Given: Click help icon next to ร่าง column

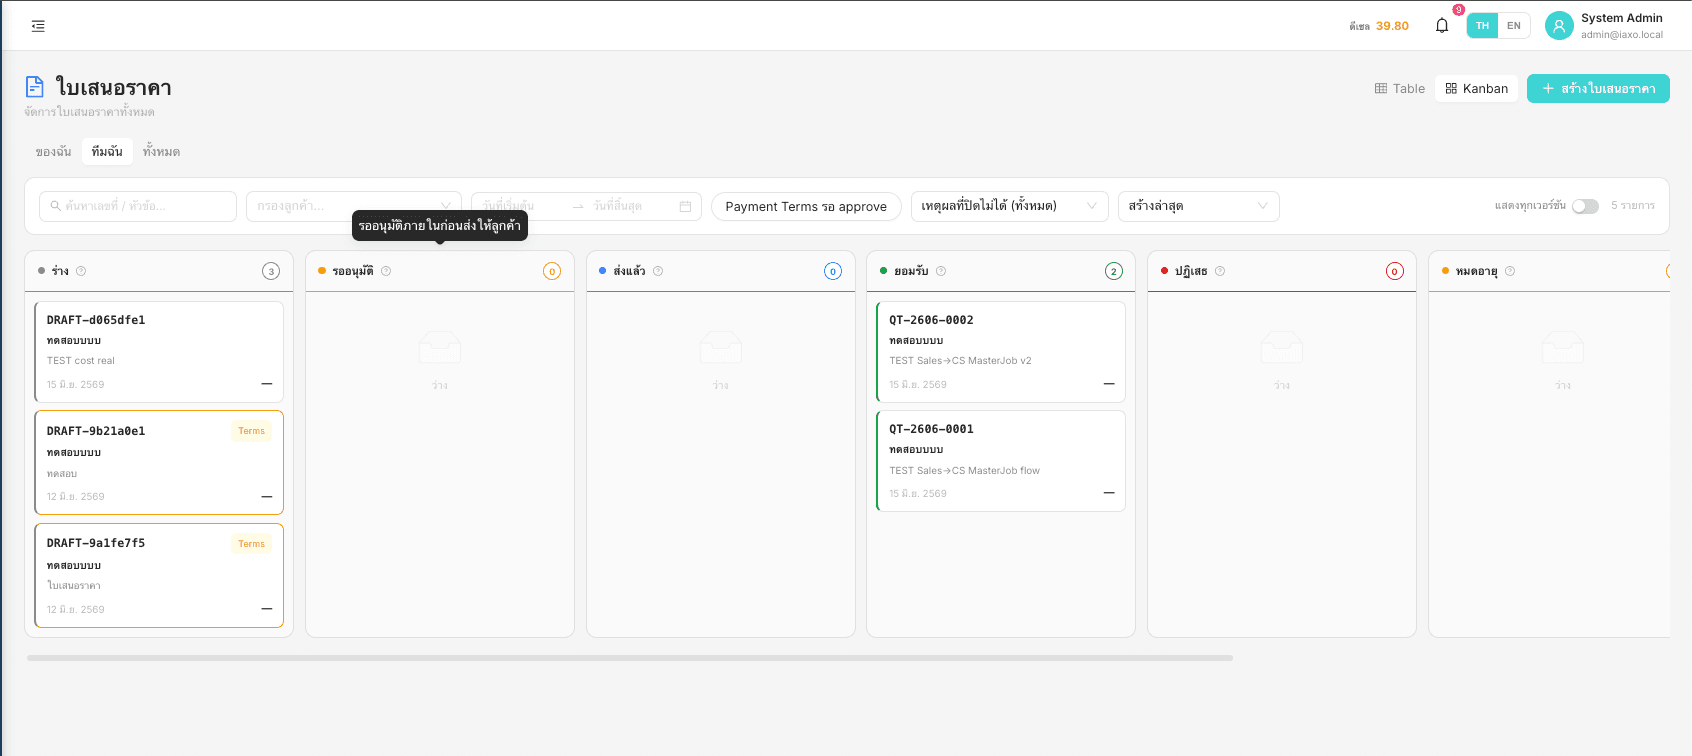Looking at the screenshot, I should (81, 271).
